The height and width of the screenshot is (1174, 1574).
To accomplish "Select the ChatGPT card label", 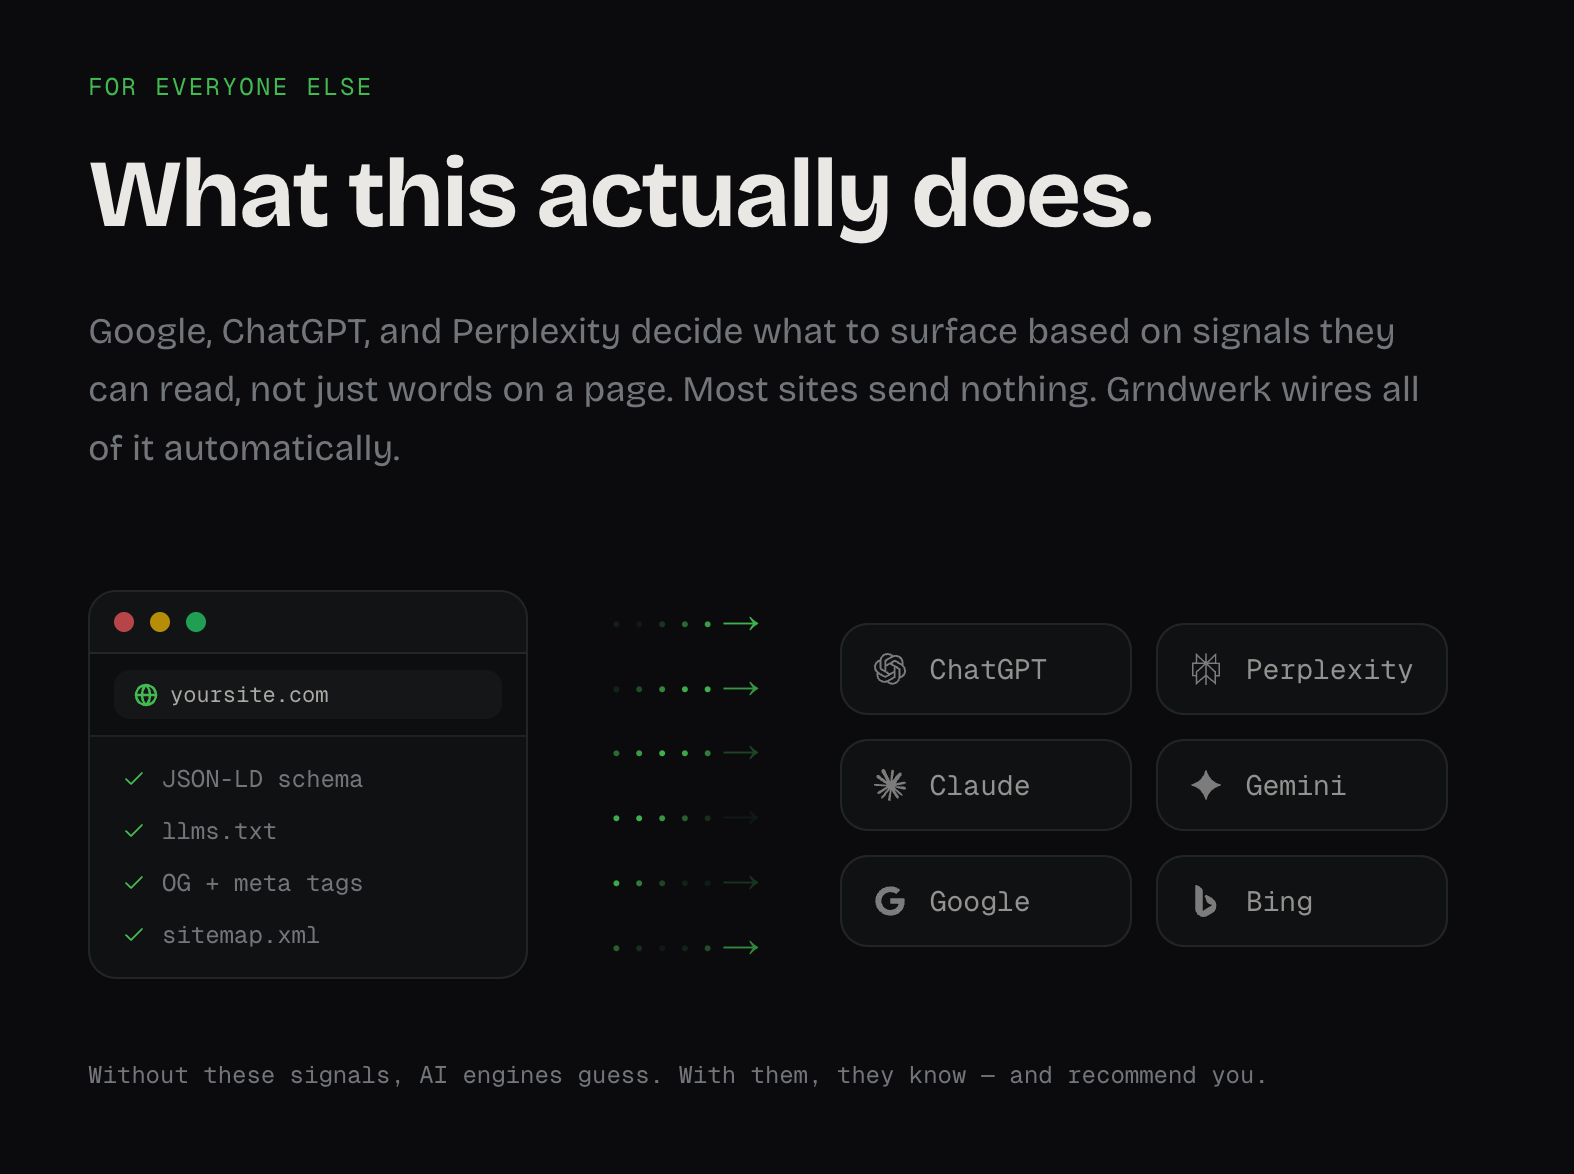I will click(x=988, y=669).
